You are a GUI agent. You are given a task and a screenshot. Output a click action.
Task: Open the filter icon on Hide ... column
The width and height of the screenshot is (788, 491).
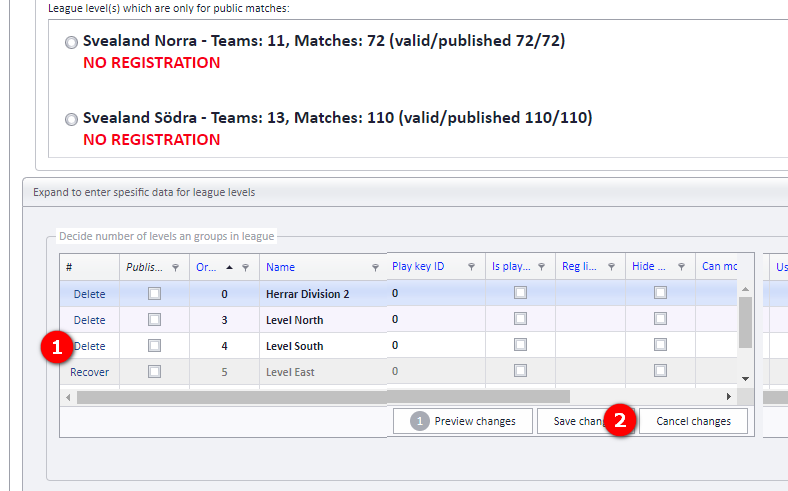pos(681,266)
